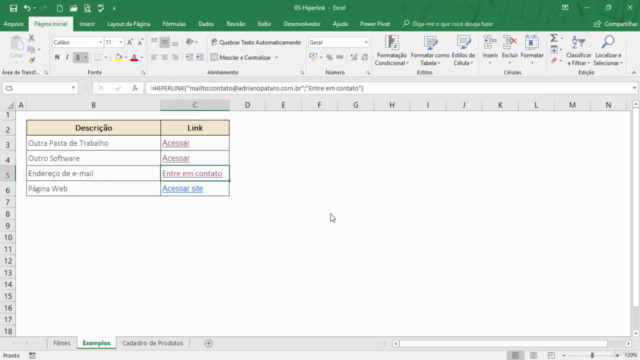Open Formatação Condicional menu
Screen dimensions: 640x360
click(x=391, y=51)
